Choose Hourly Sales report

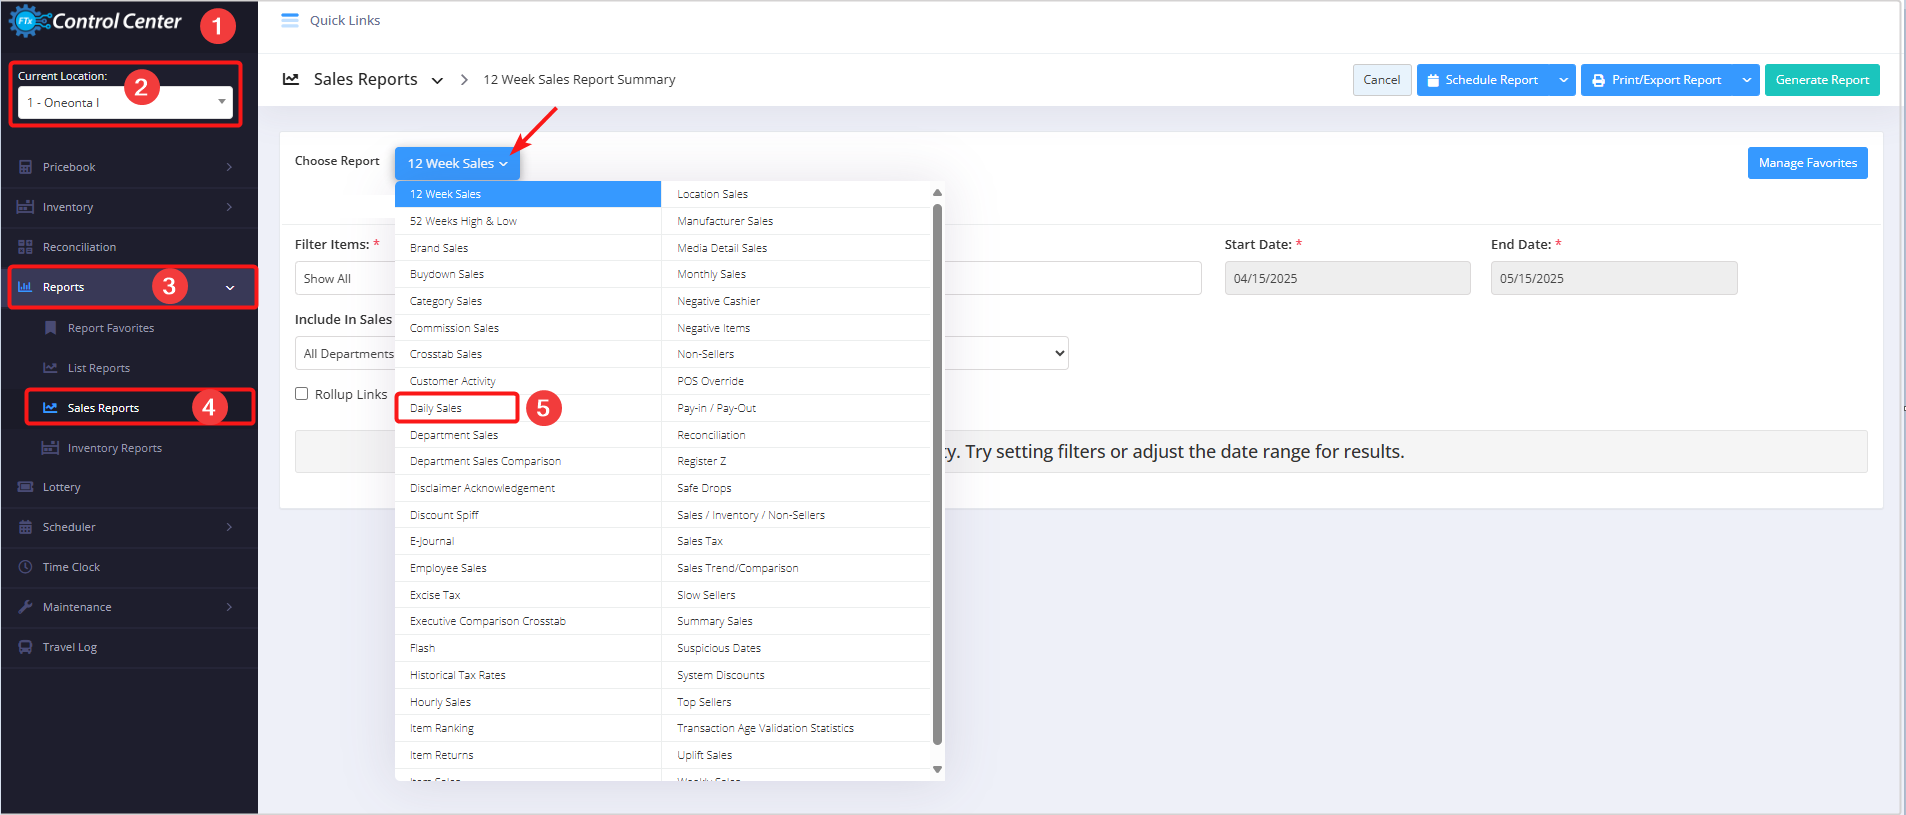tap(528, 702)
